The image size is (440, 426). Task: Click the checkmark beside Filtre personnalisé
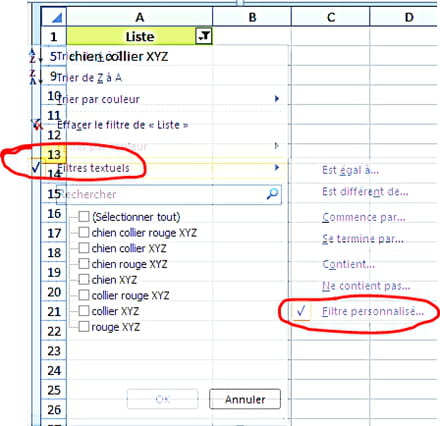click(301, 311)
